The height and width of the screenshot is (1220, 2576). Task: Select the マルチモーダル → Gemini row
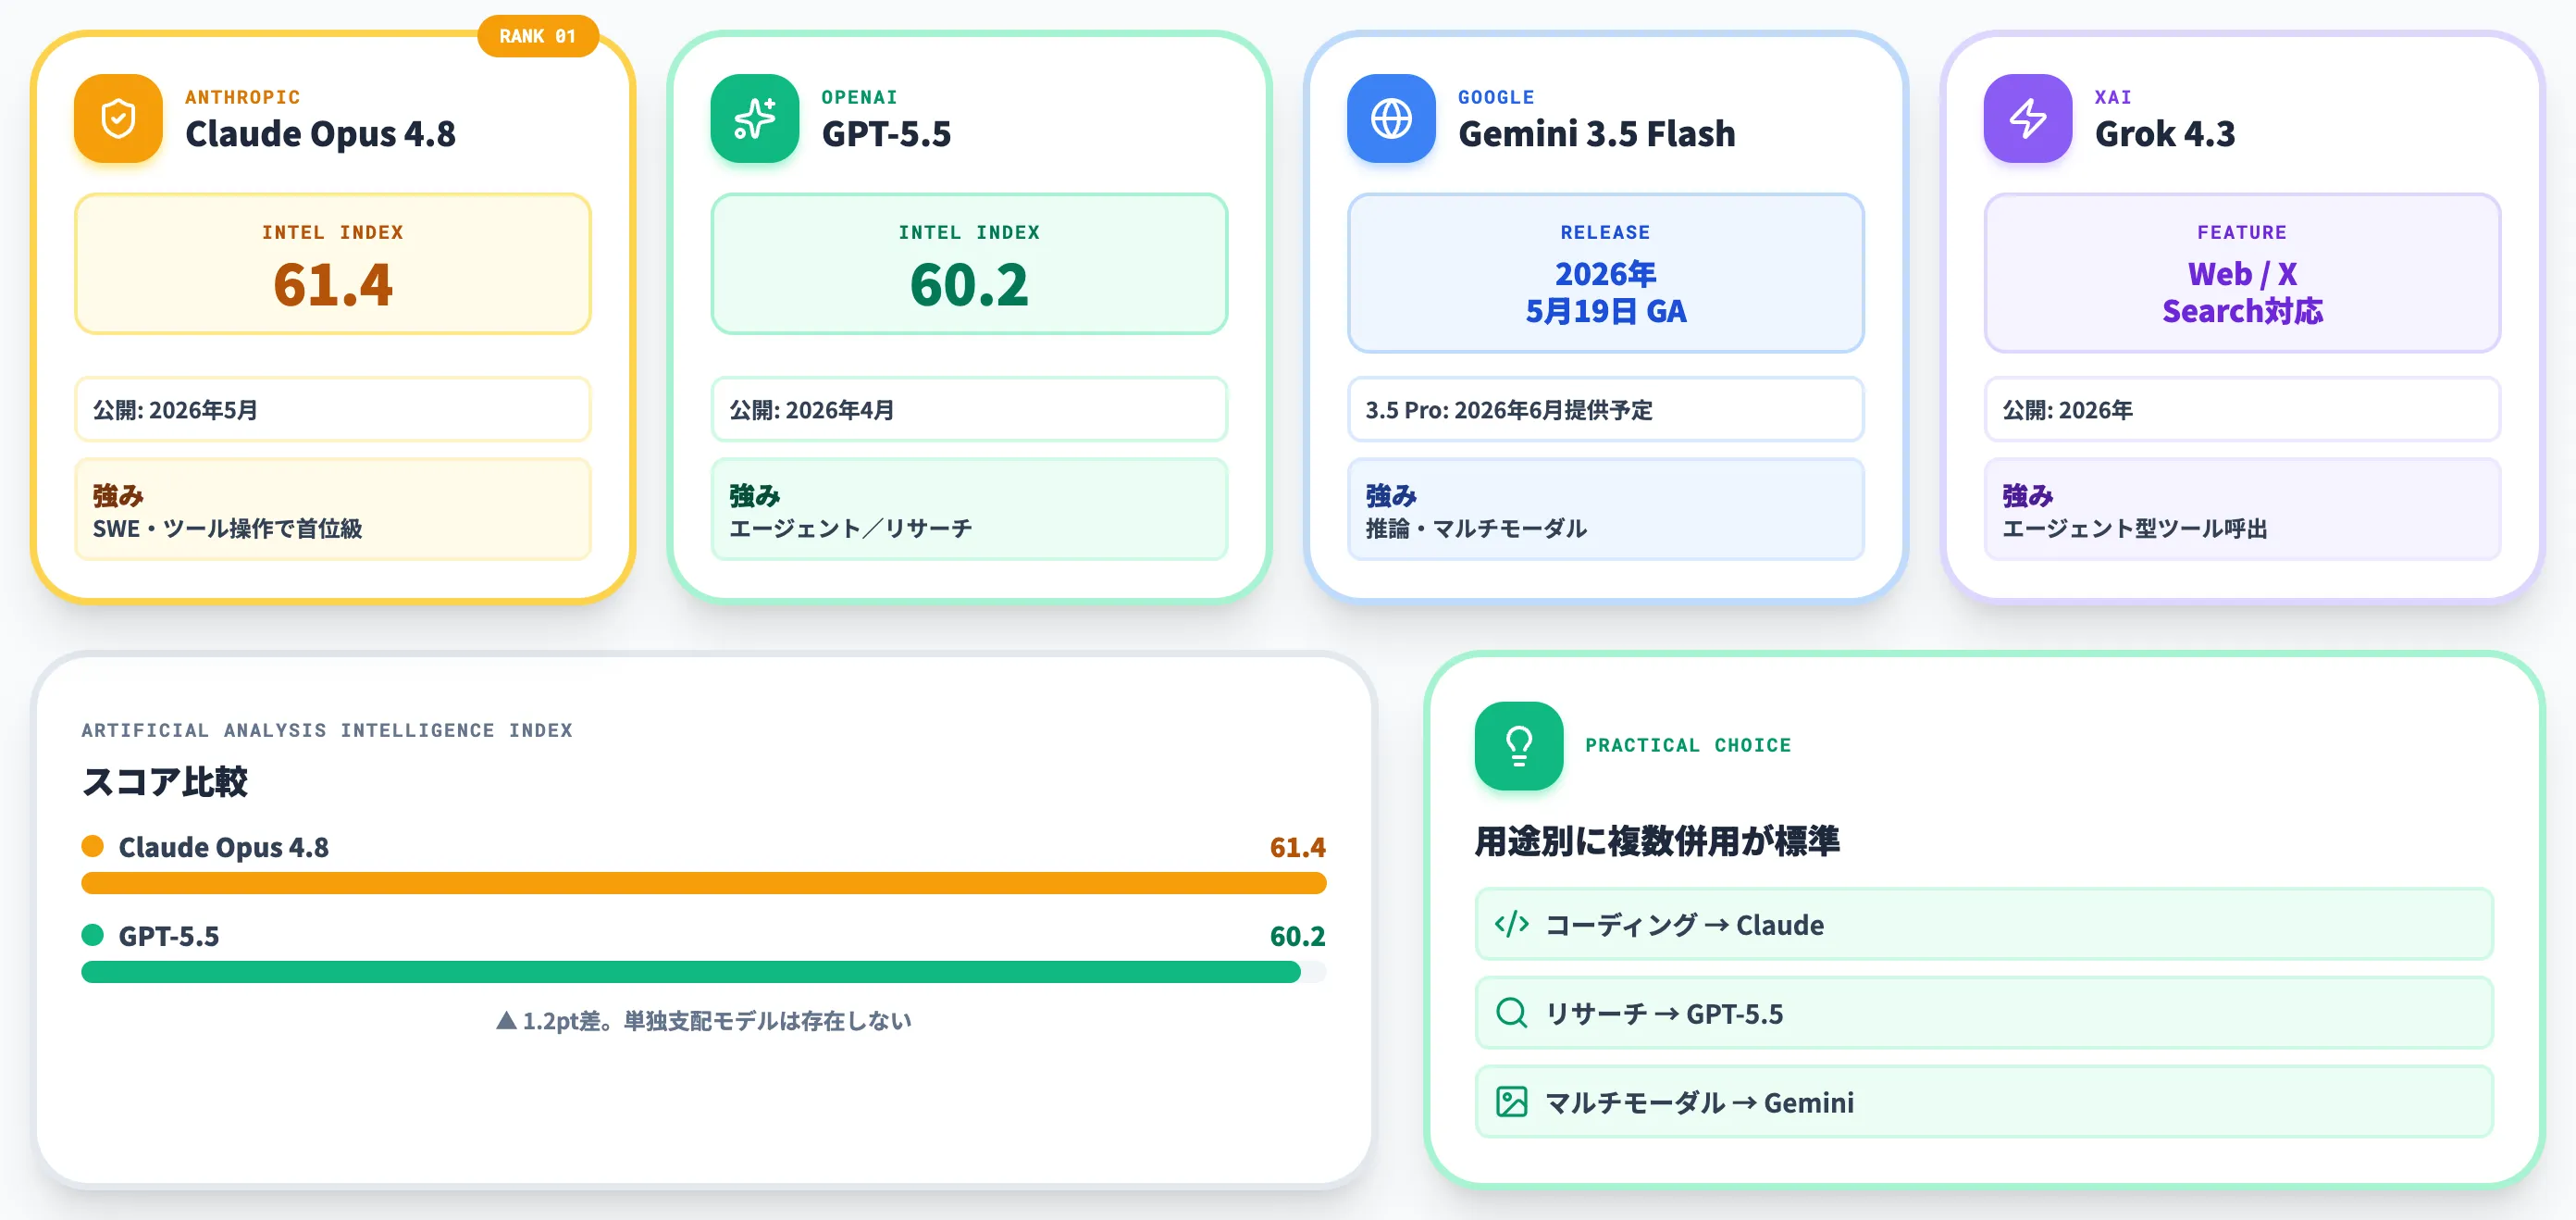1984,1102
